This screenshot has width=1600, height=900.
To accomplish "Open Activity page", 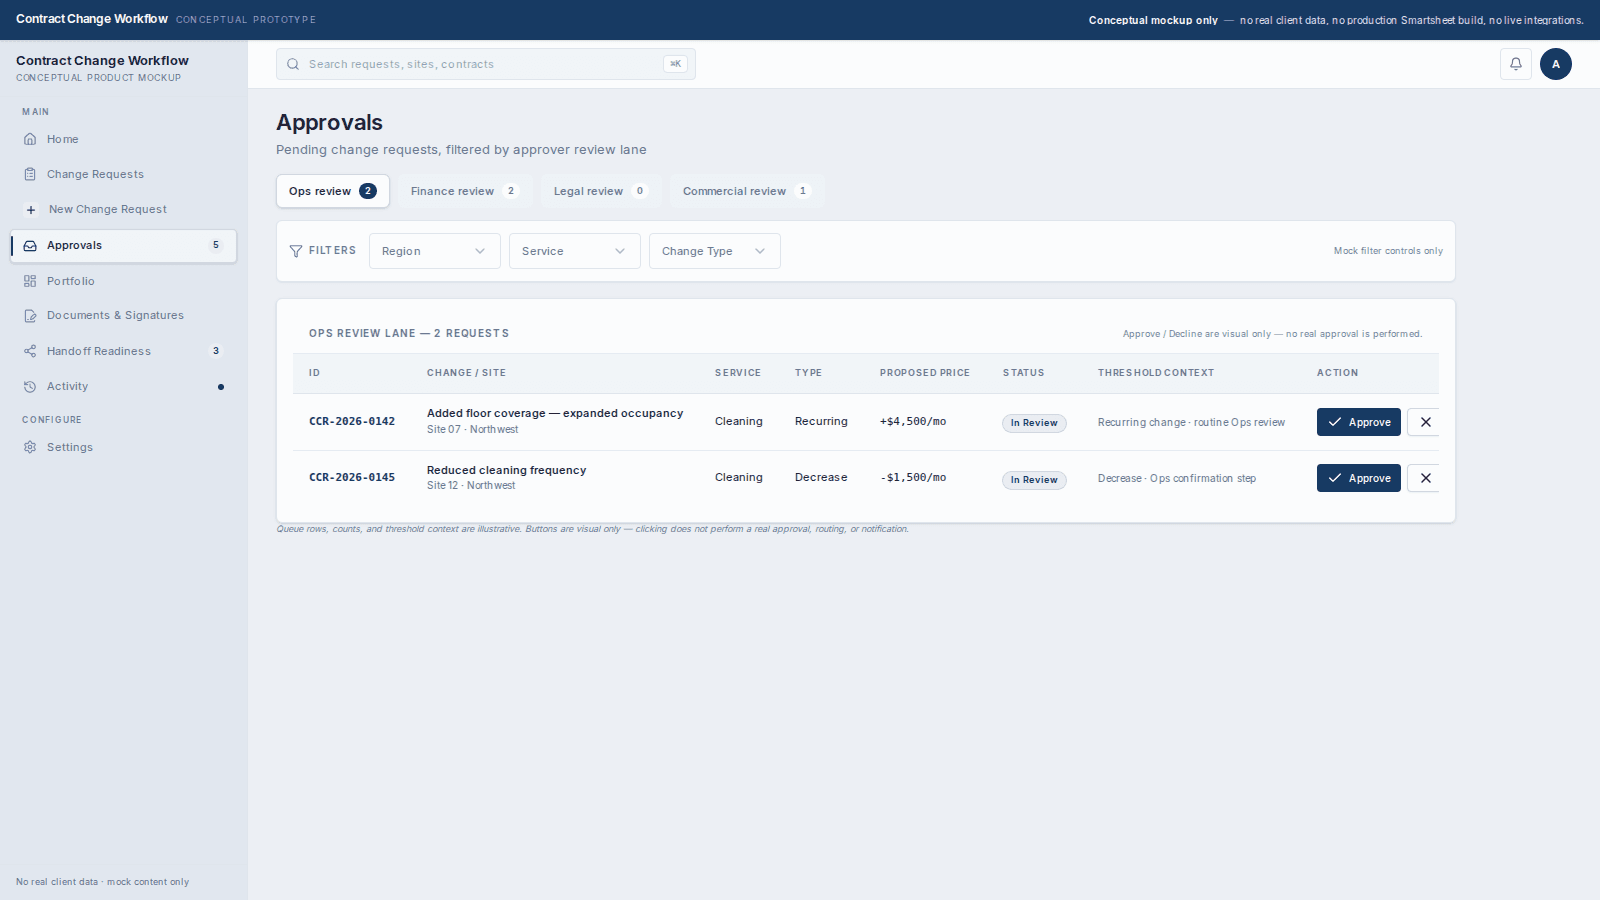I will pos(124,387).
